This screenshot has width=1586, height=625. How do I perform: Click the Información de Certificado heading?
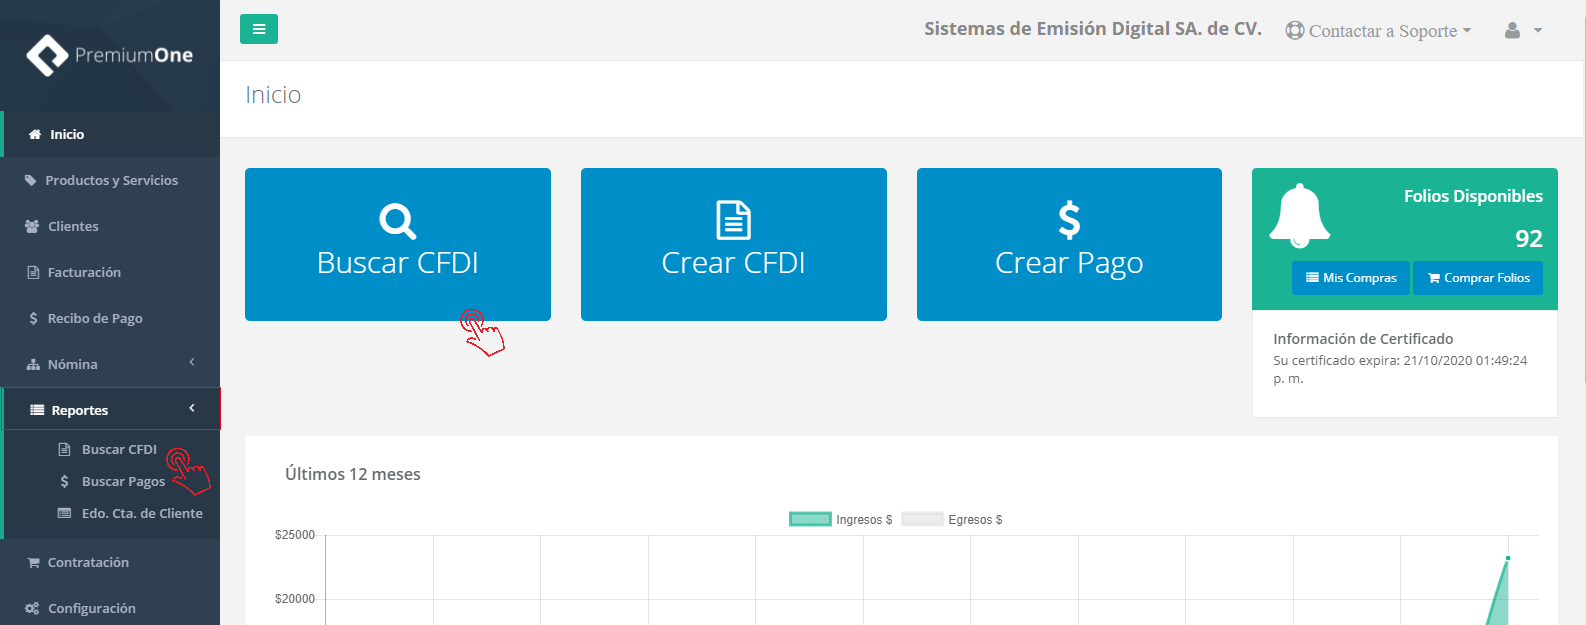coord(1363,339)
